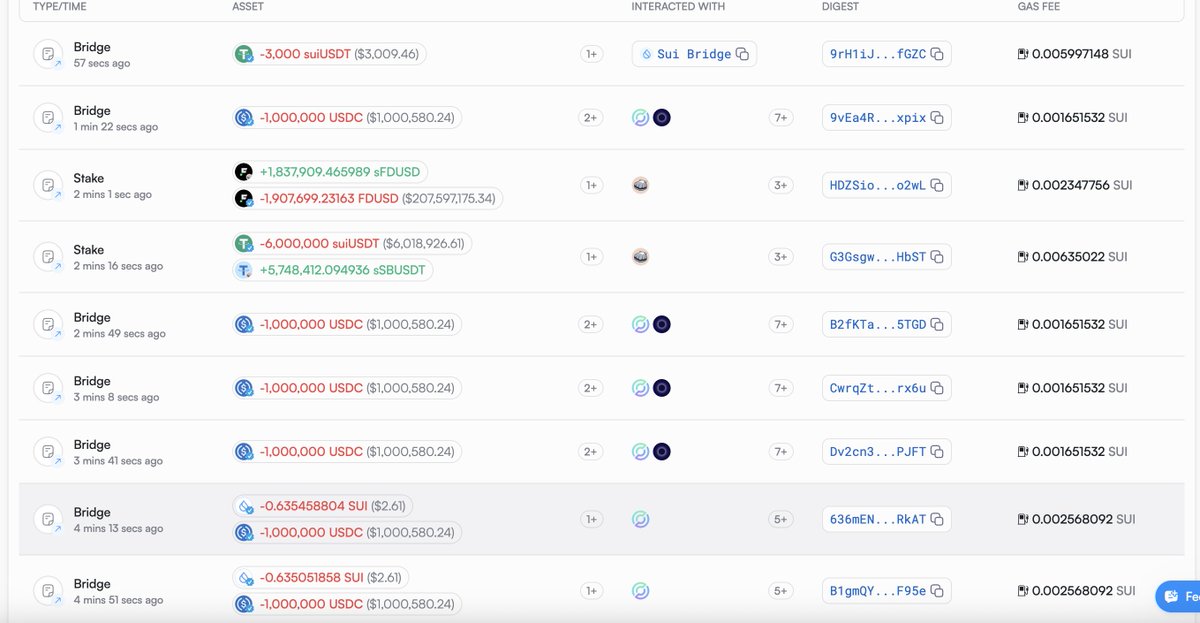
Task: Open transaction icon for 57 secs ago Bridge
Action: tap(48, 54)
